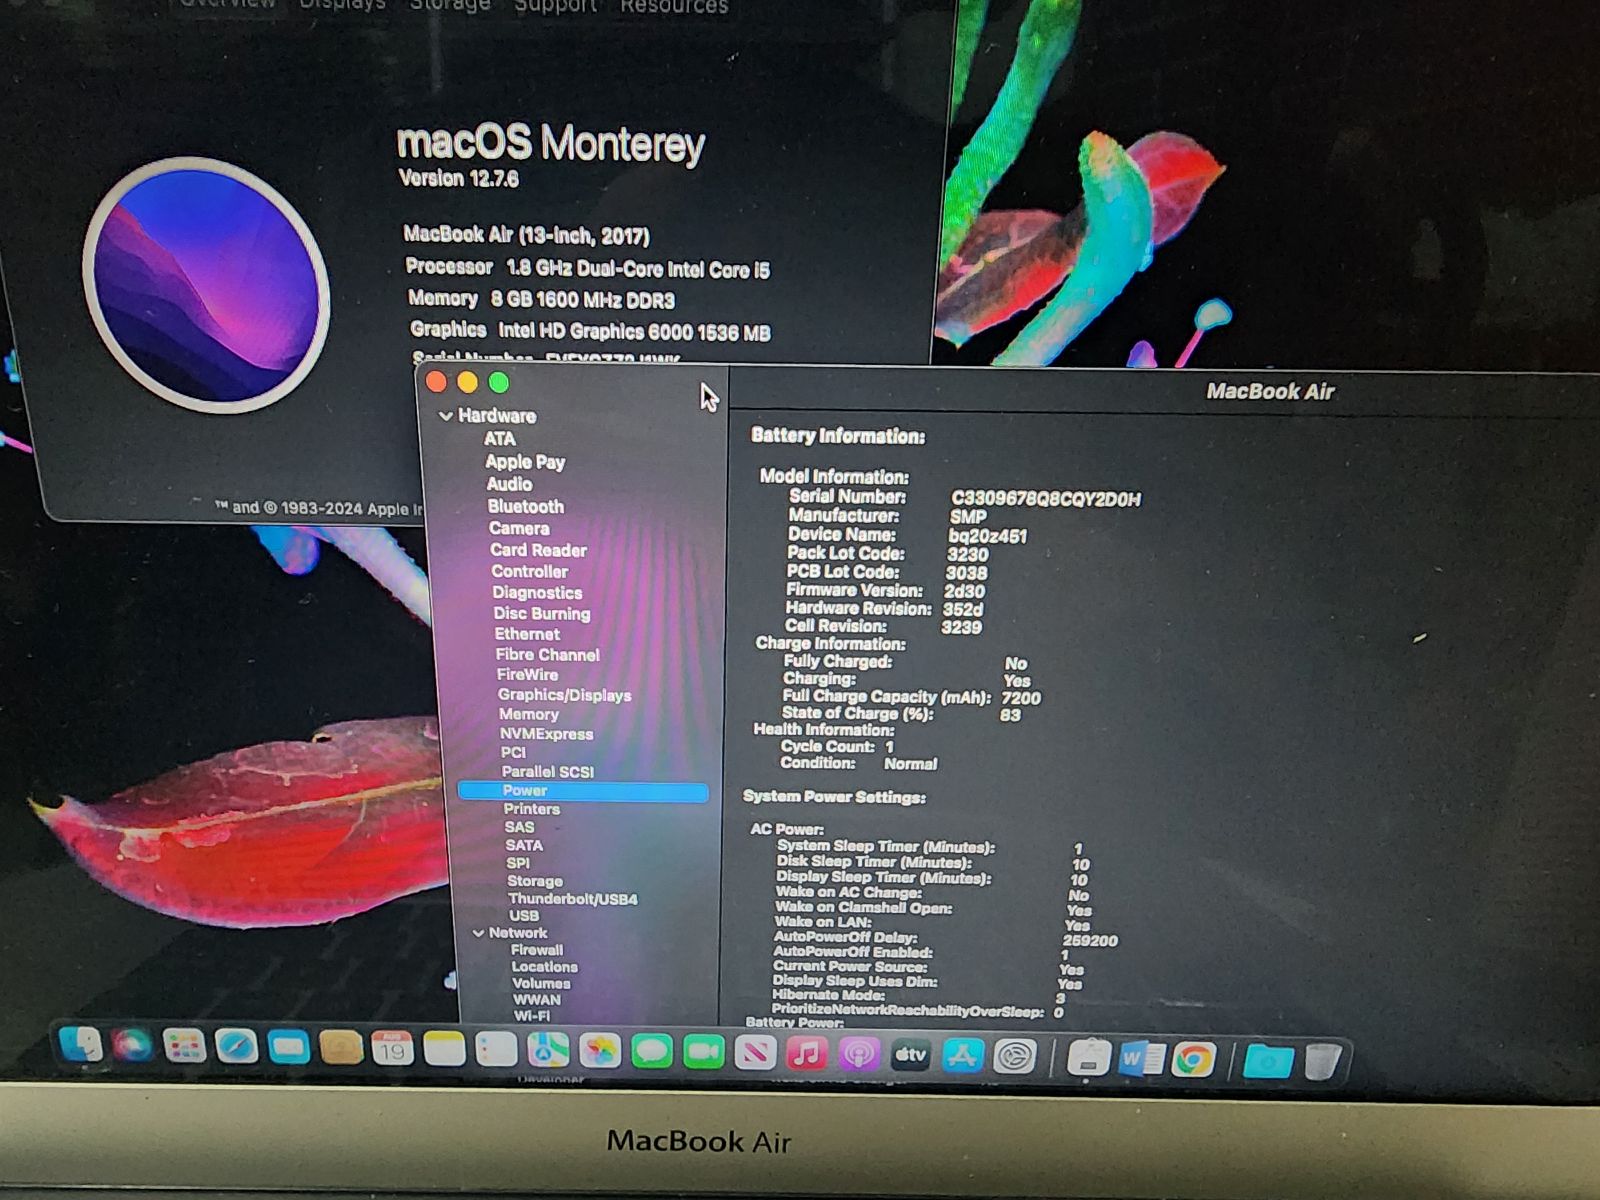Switch to the Displays tab
Screen dimensions: 1600x1200
342,4
